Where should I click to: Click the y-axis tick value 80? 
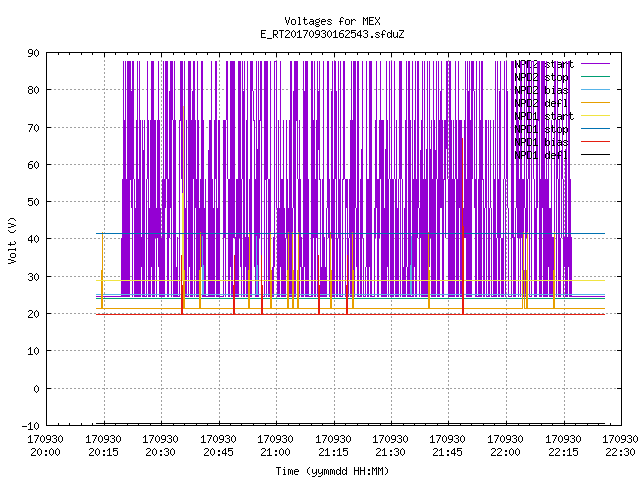tap(34, 90)
